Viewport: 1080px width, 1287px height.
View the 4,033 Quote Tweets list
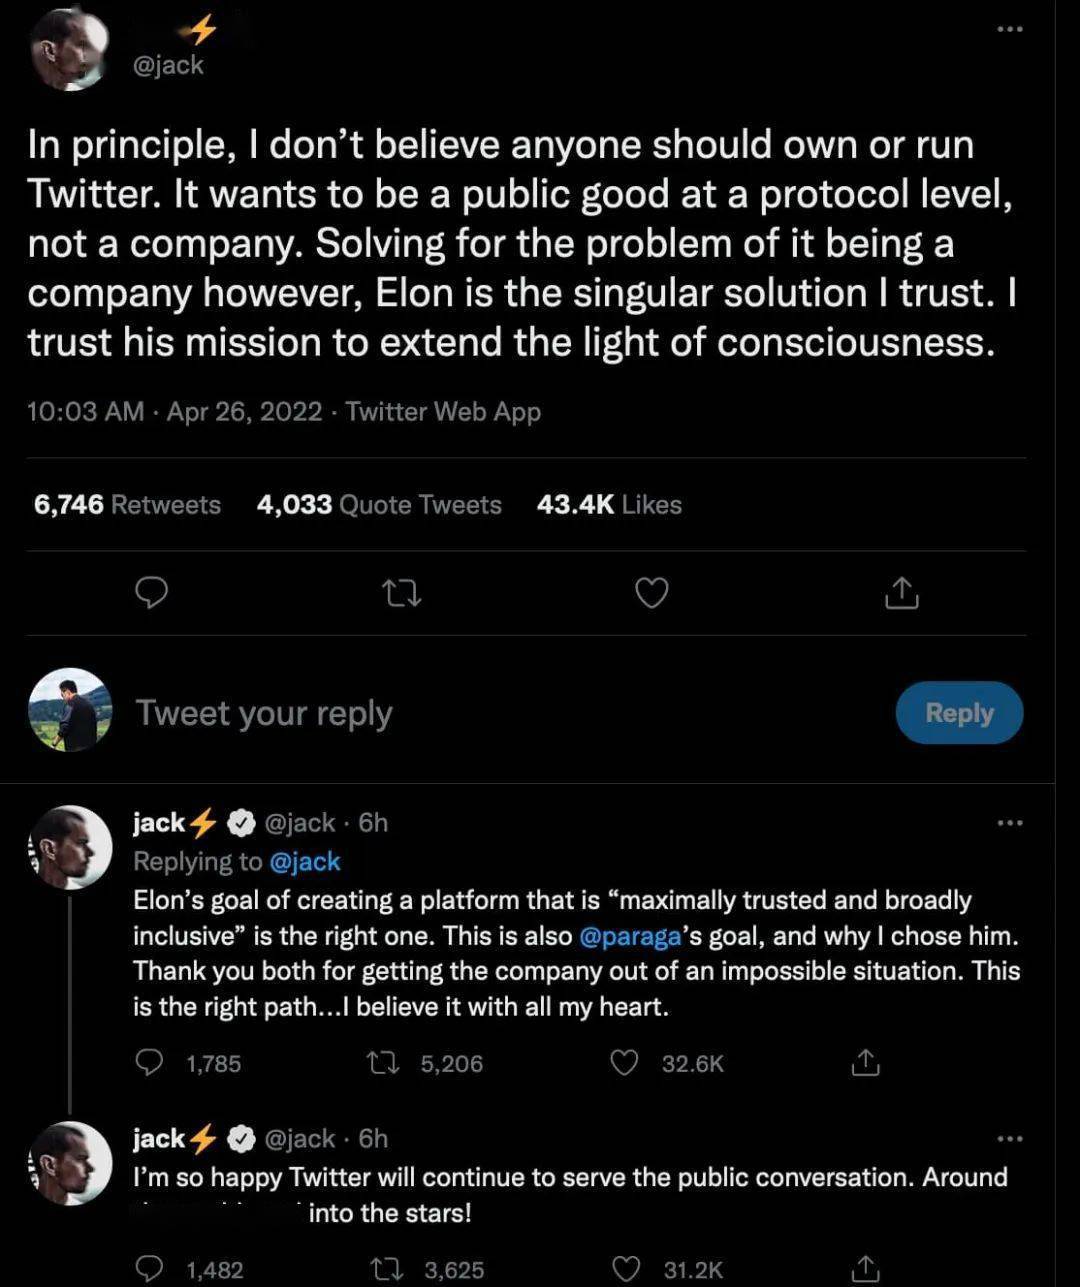point(379,505)
